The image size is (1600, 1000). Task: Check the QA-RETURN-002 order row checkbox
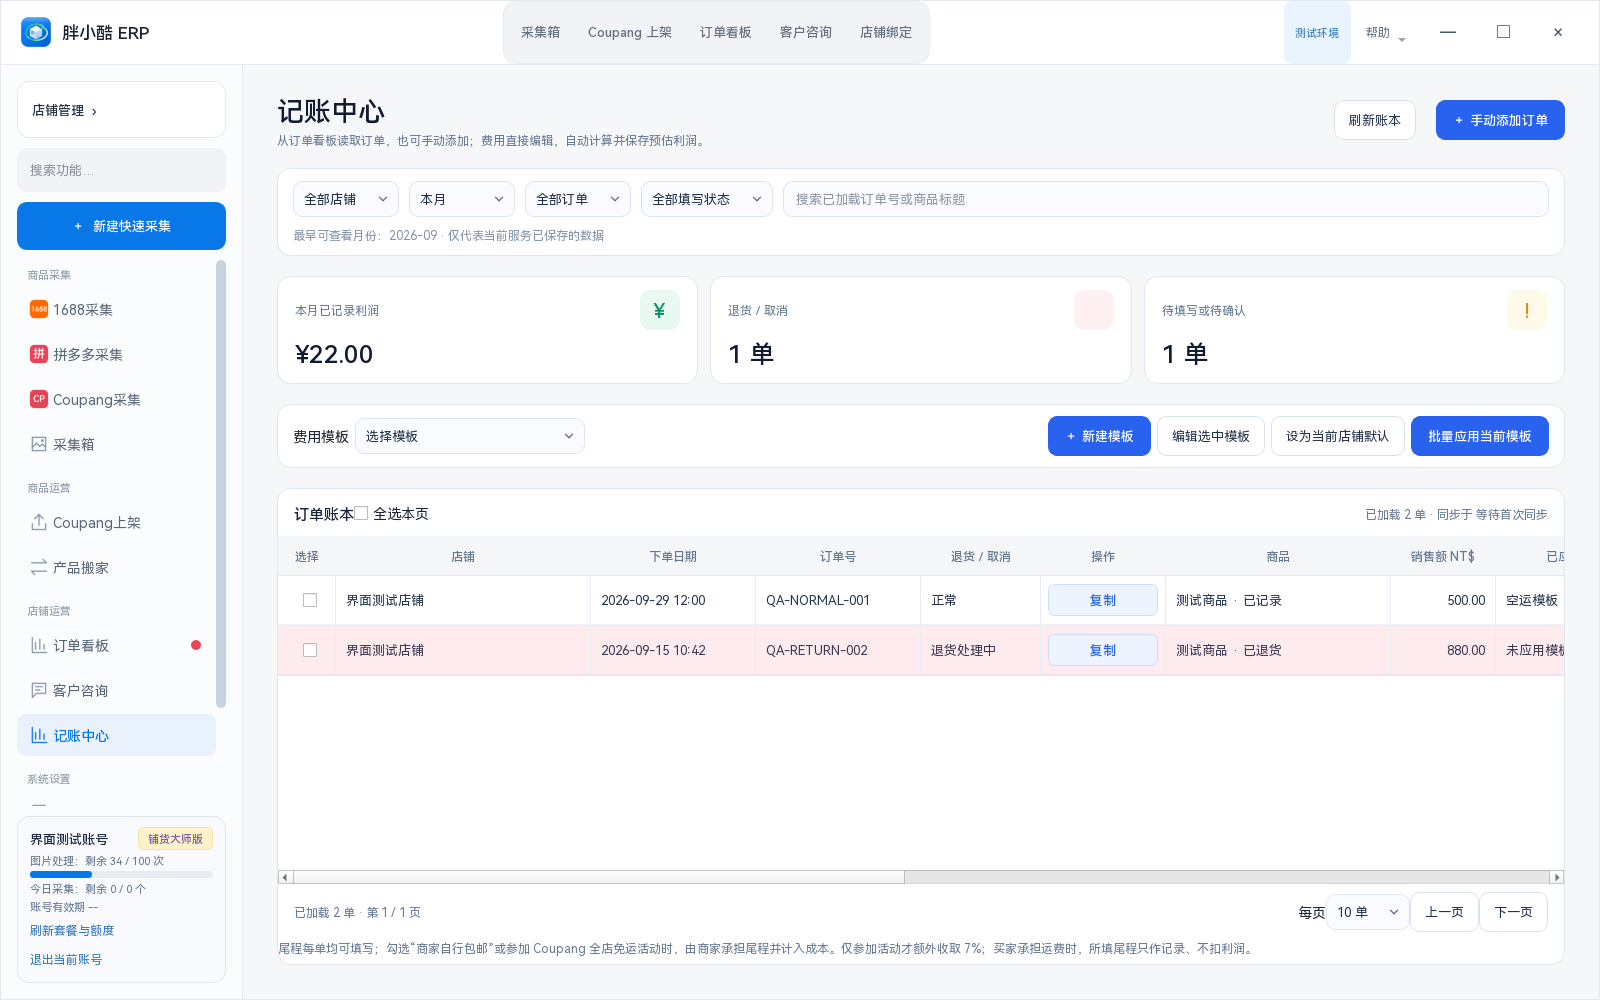pos(310,650)
